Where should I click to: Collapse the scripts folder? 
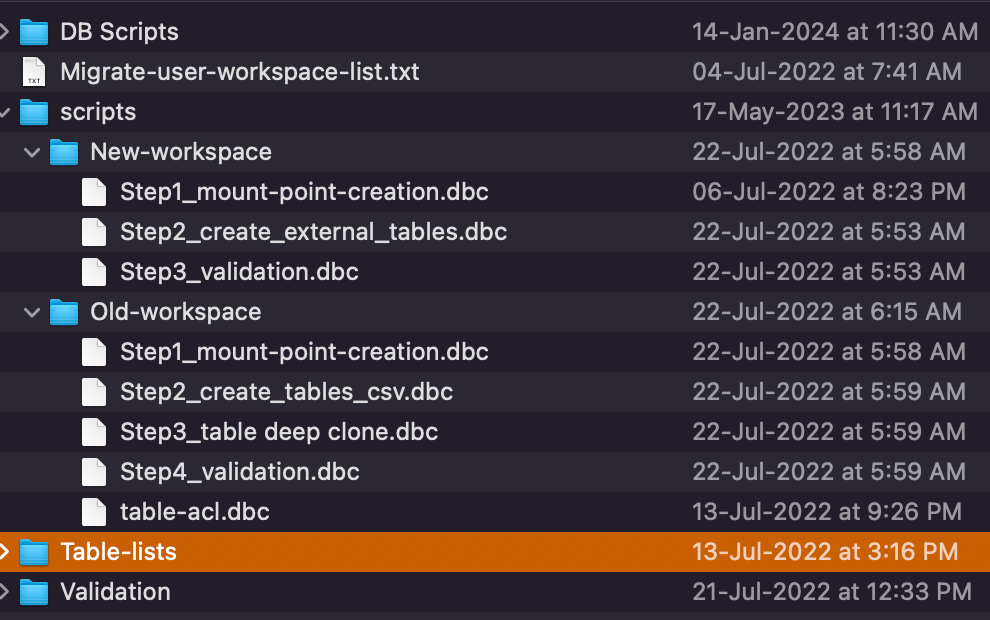click(3, 111)
